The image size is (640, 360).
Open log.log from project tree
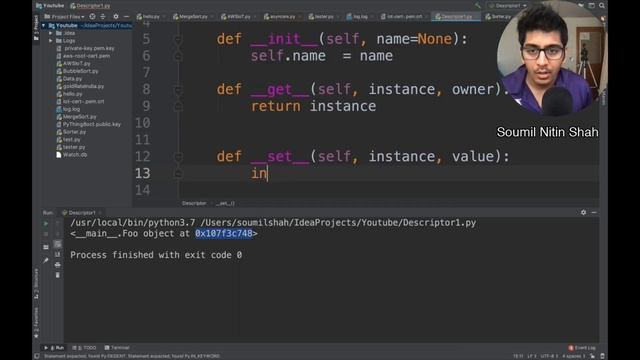click(x=68, y=109)
